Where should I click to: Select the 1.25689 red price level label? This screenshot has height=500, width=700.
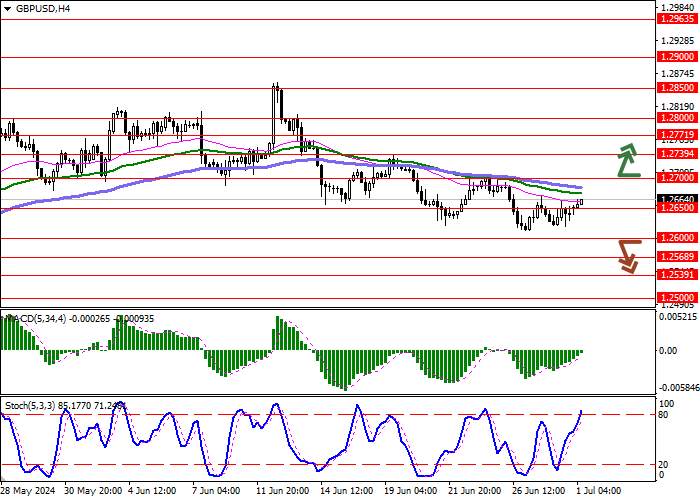[x=677, y=257]
